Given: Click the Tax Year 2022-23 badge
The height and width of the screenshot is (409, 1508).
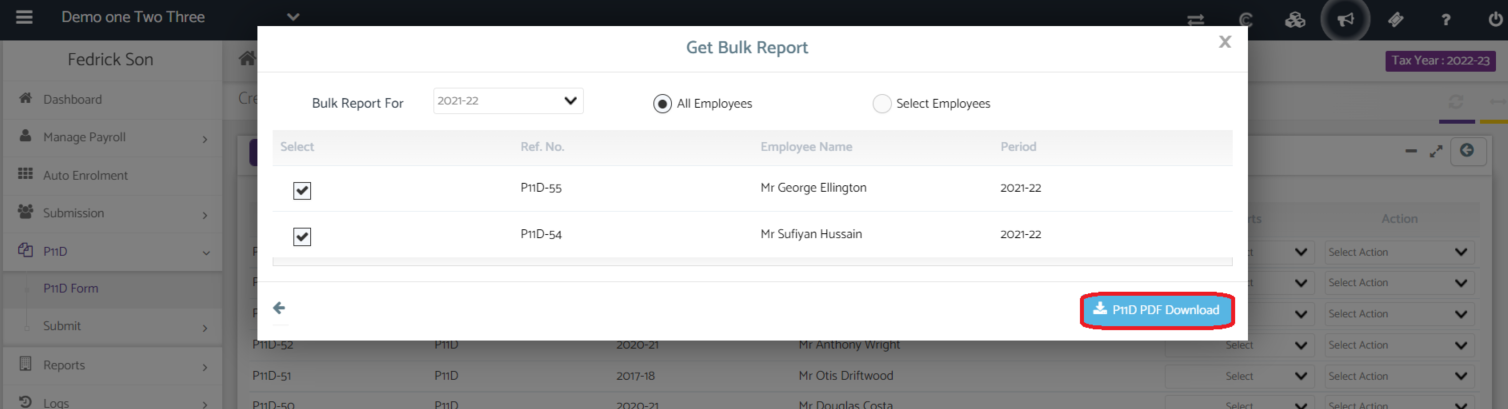Looking at the screenshot, I should [x=1441, y=61].
